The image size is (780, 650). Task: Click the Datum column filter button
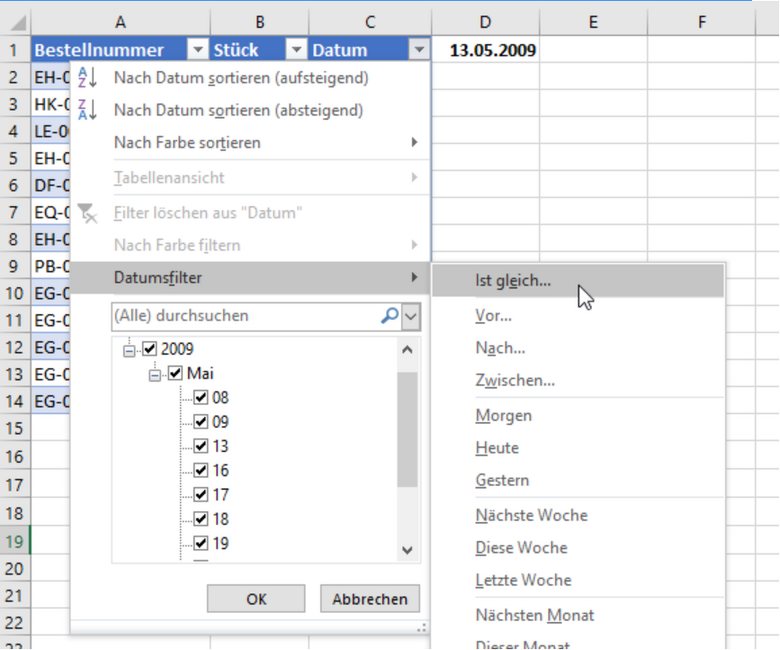(418, 50)
